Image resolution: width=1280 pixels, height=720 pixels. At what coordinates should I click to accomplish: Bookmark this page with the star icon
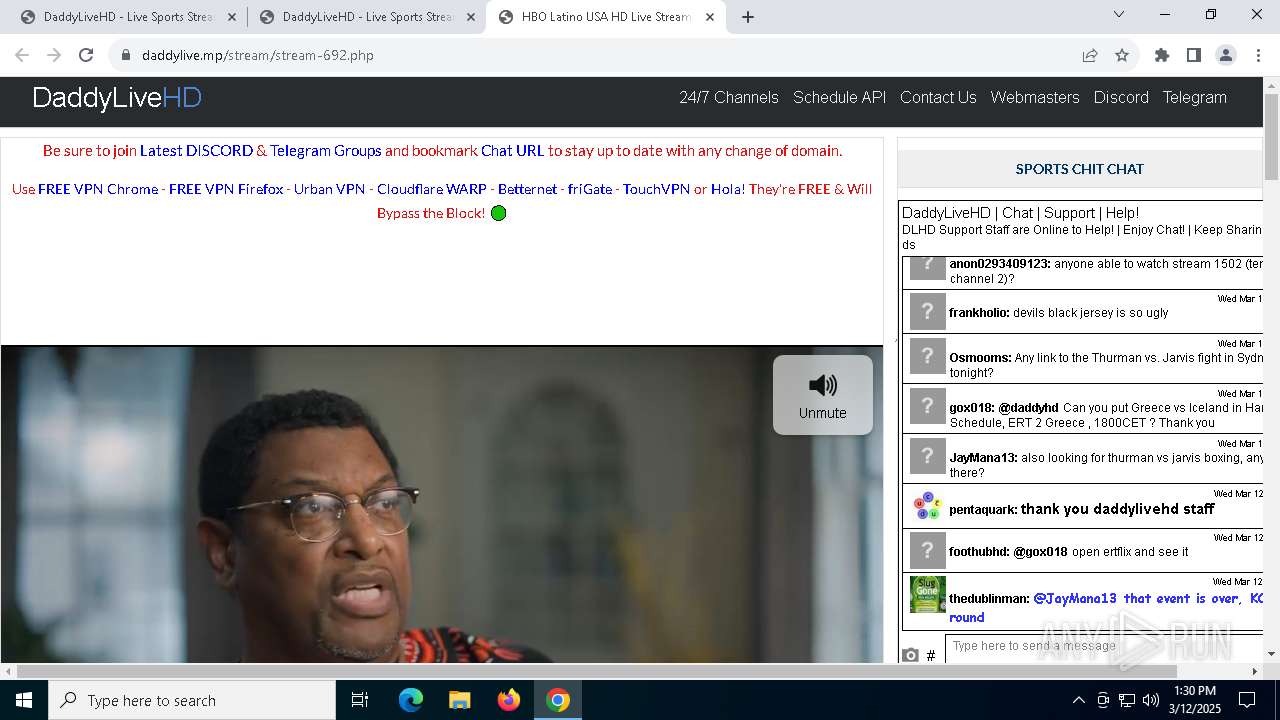tap(1122, 55)
